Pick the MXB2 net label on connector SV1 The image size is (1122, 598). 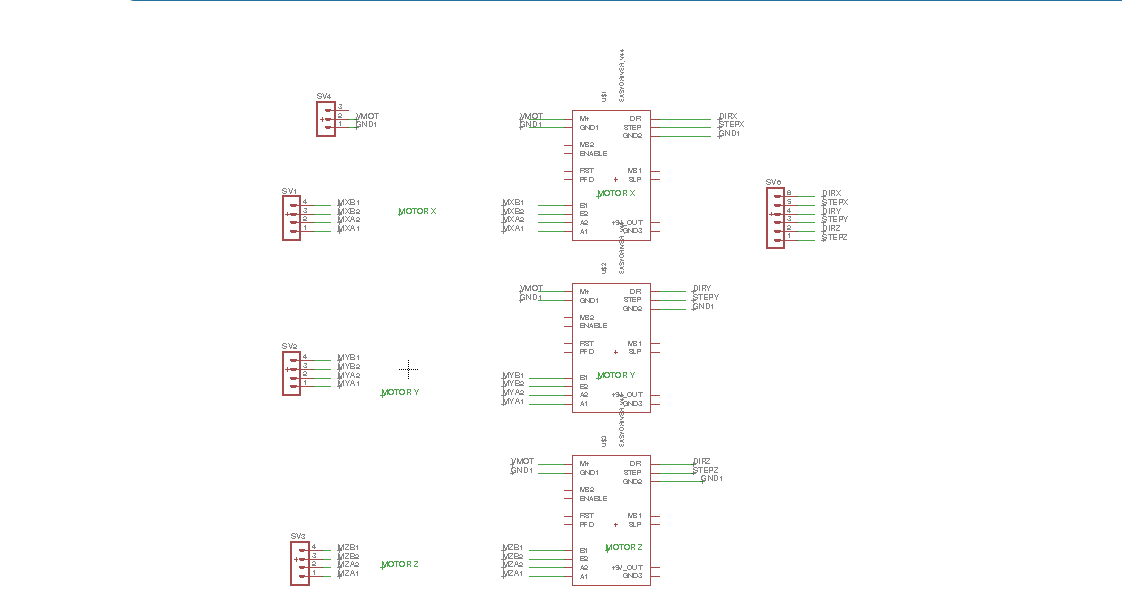point(349,212)
